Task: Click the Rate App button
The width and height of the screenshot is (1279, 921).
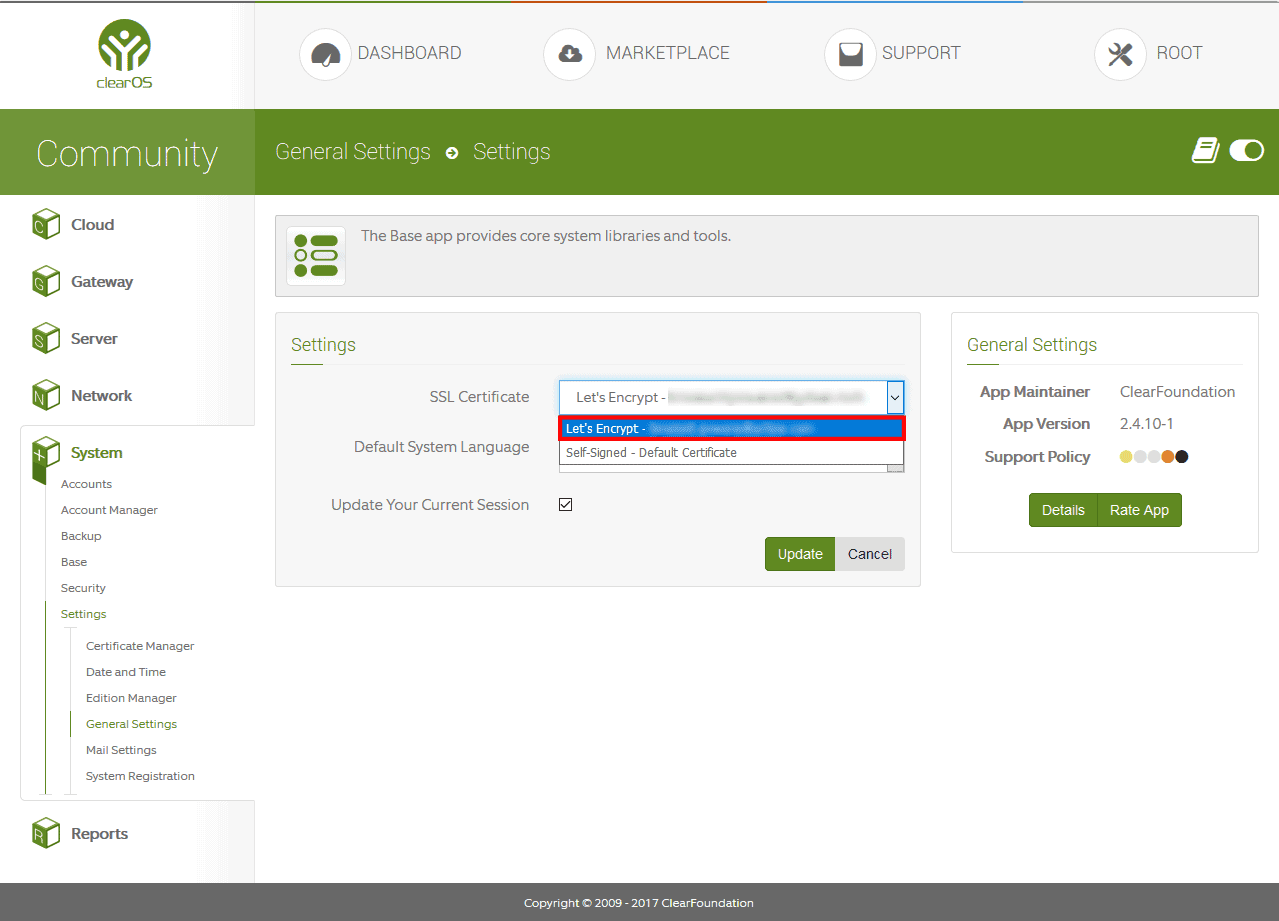Action: pos(1140,510)
